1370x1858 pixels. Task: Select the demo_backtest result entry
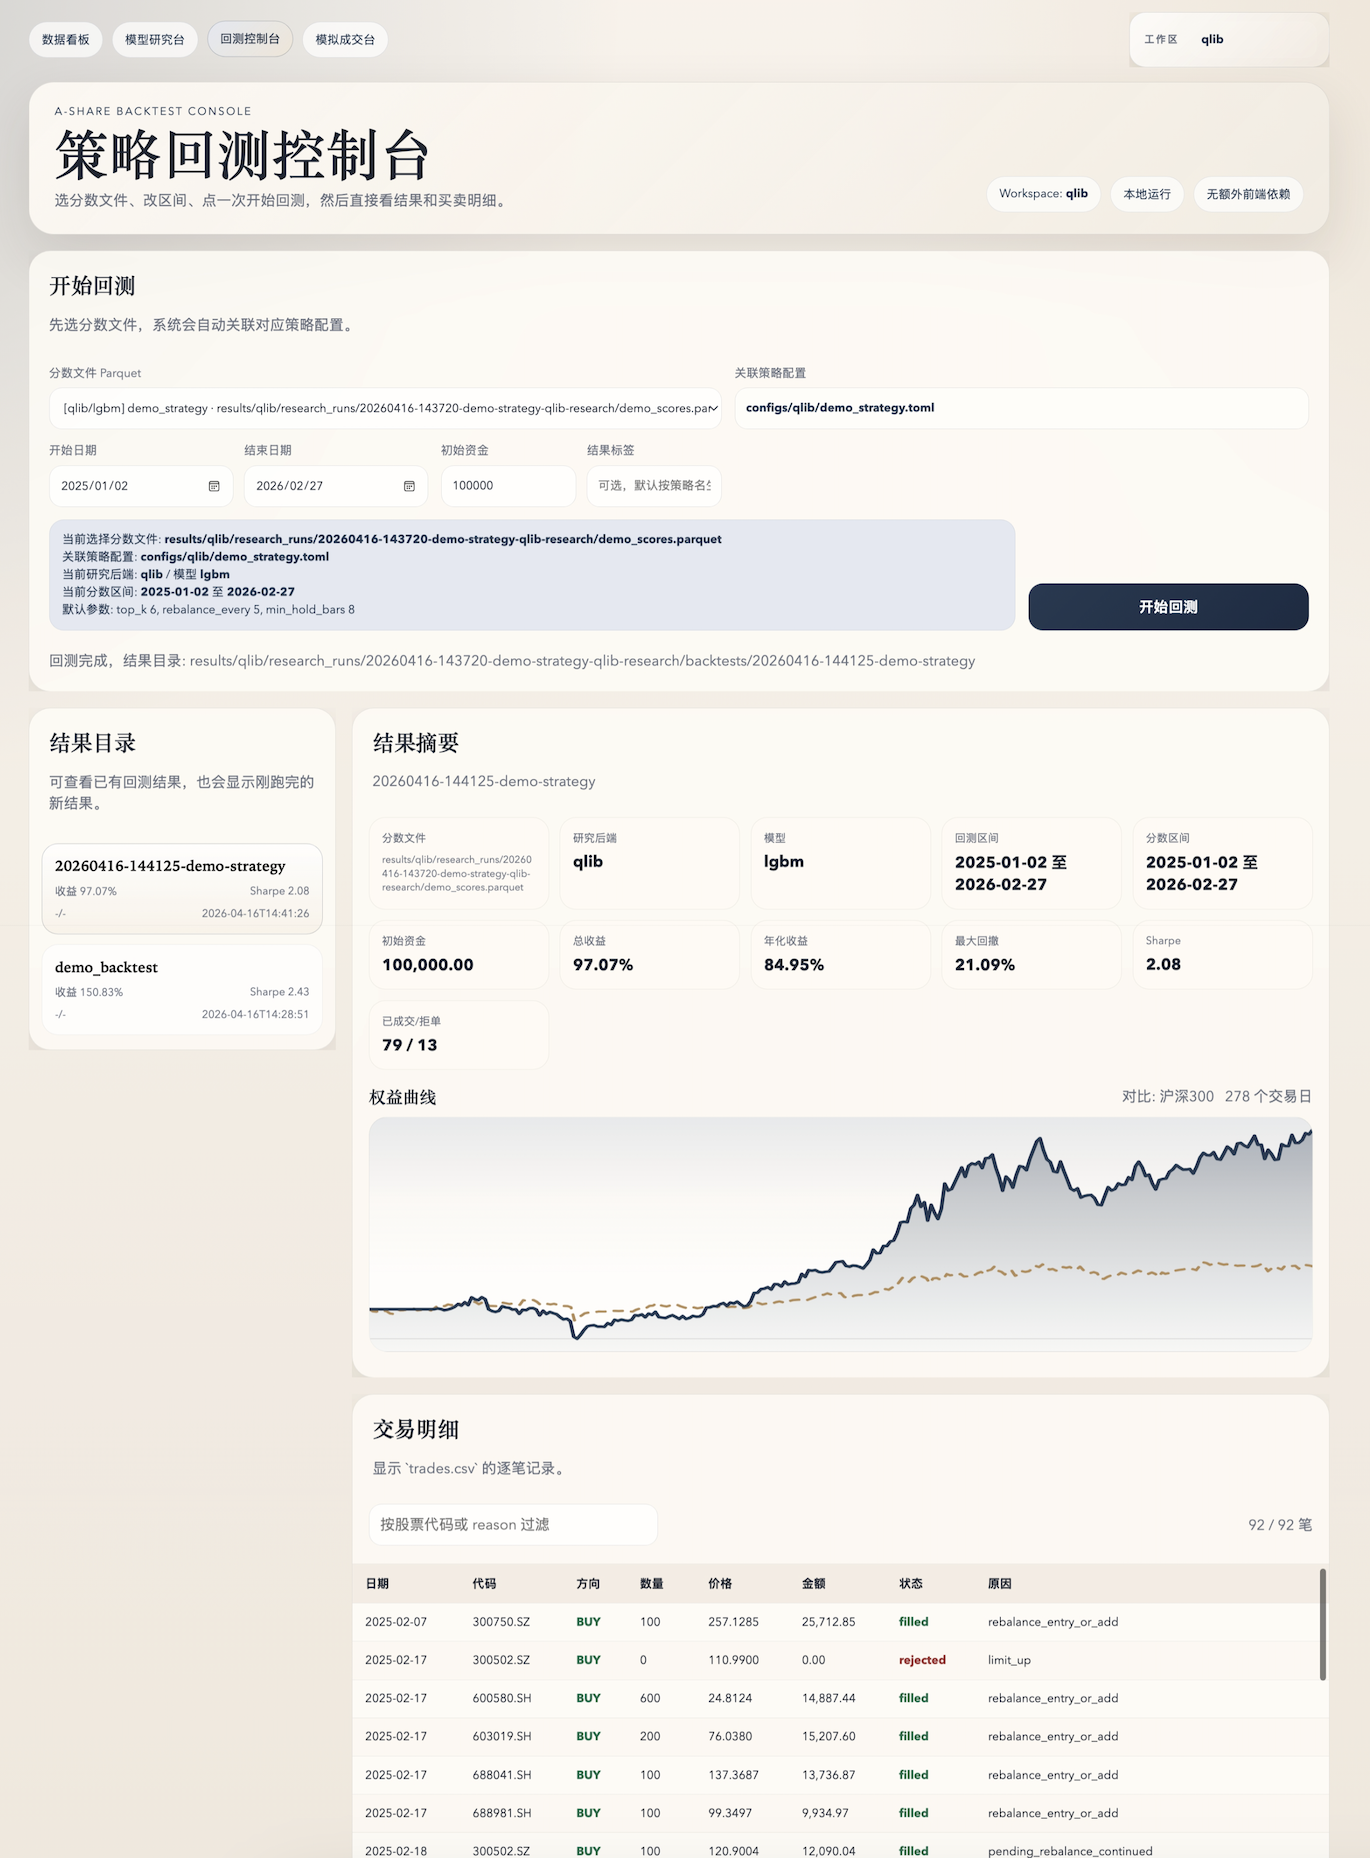click(x=182, y=989)
